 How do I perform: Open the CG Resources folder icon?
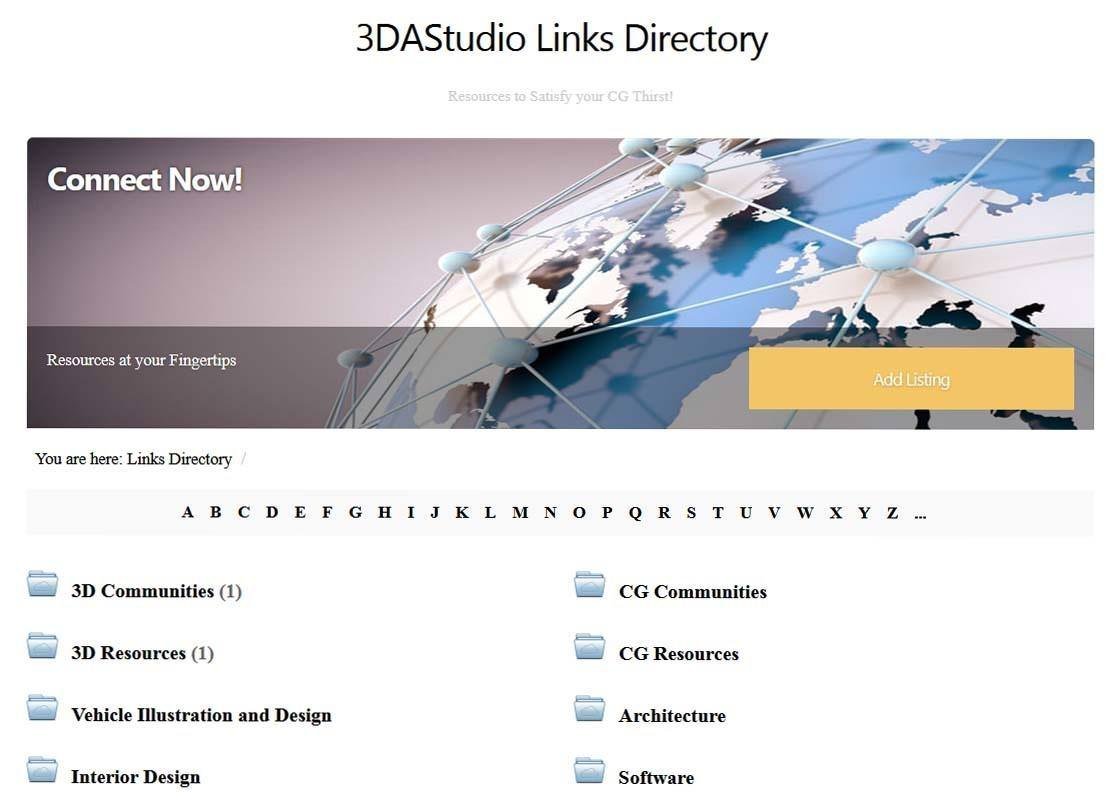pos(588,646)
